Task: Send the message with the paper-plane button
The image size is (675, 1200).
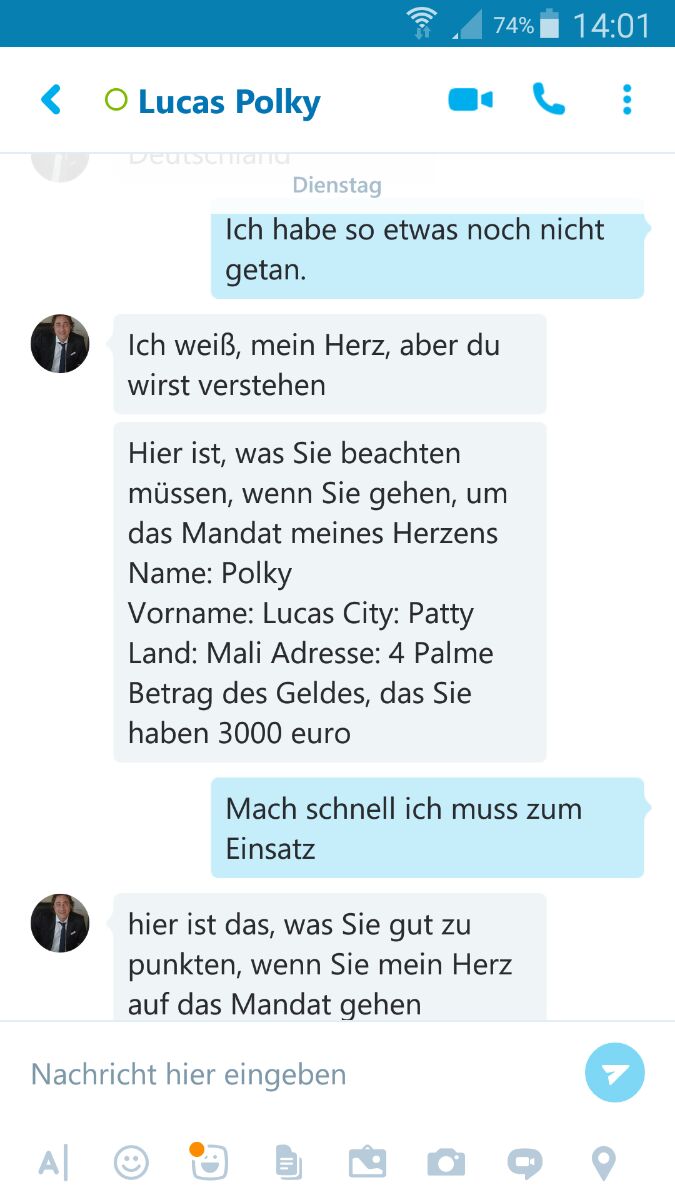Action: pos(615,1073)
